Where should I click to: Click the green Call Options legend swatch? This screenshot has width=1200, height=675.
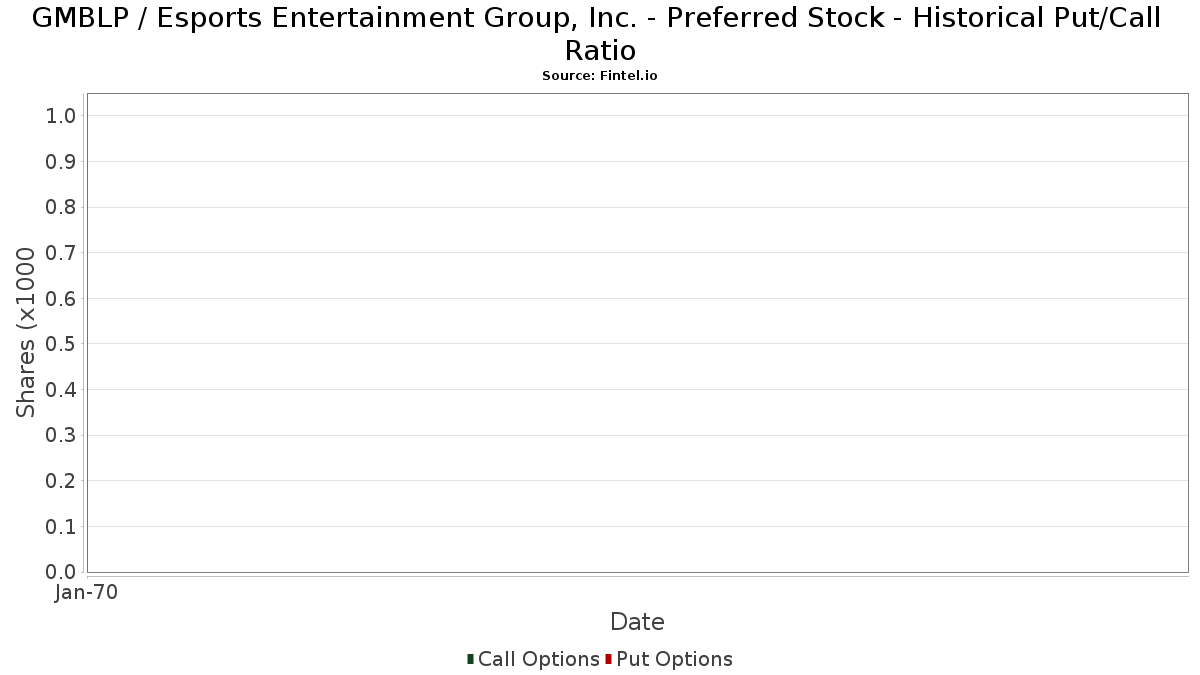tap(470, 659)
